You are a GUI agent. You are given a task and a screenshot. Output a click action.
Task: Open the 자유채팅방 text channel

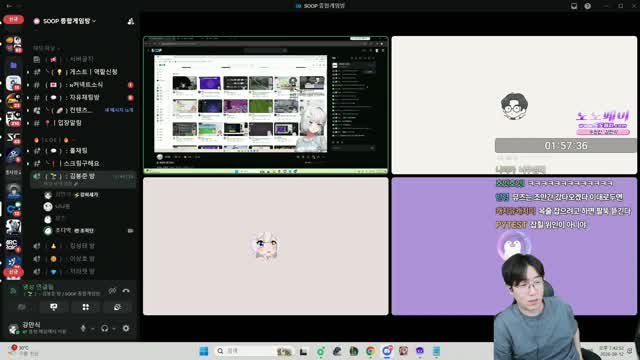tap(84, 98)
